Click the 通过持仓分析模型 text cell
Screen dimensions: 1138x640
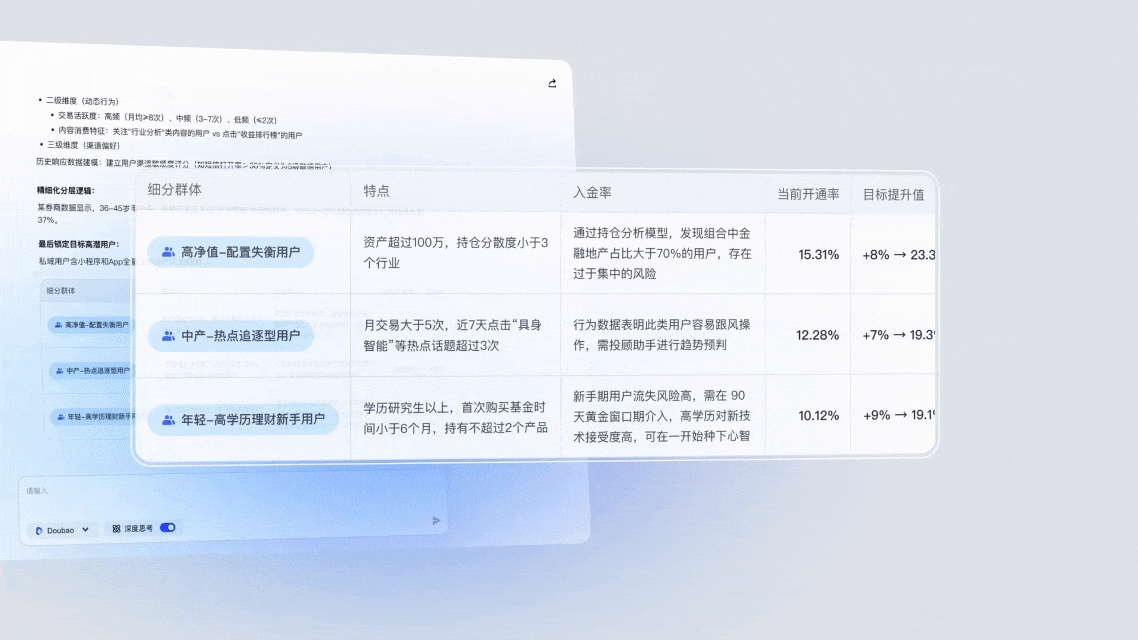click(x=662, y=253)
